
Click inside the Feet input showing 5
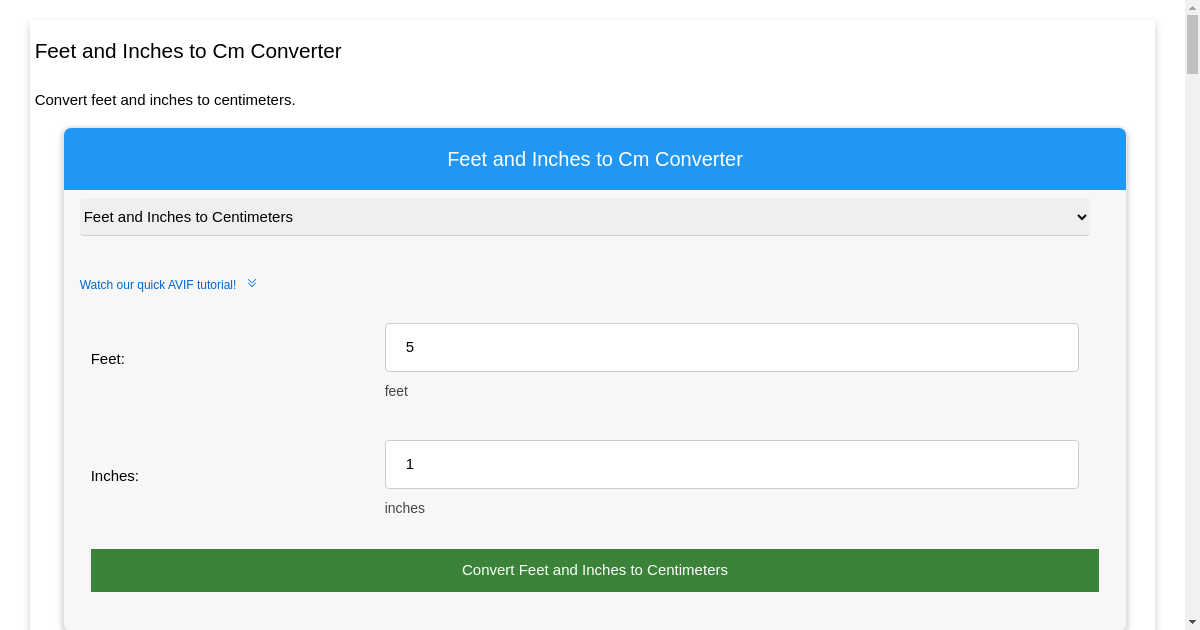coord(731,347)
